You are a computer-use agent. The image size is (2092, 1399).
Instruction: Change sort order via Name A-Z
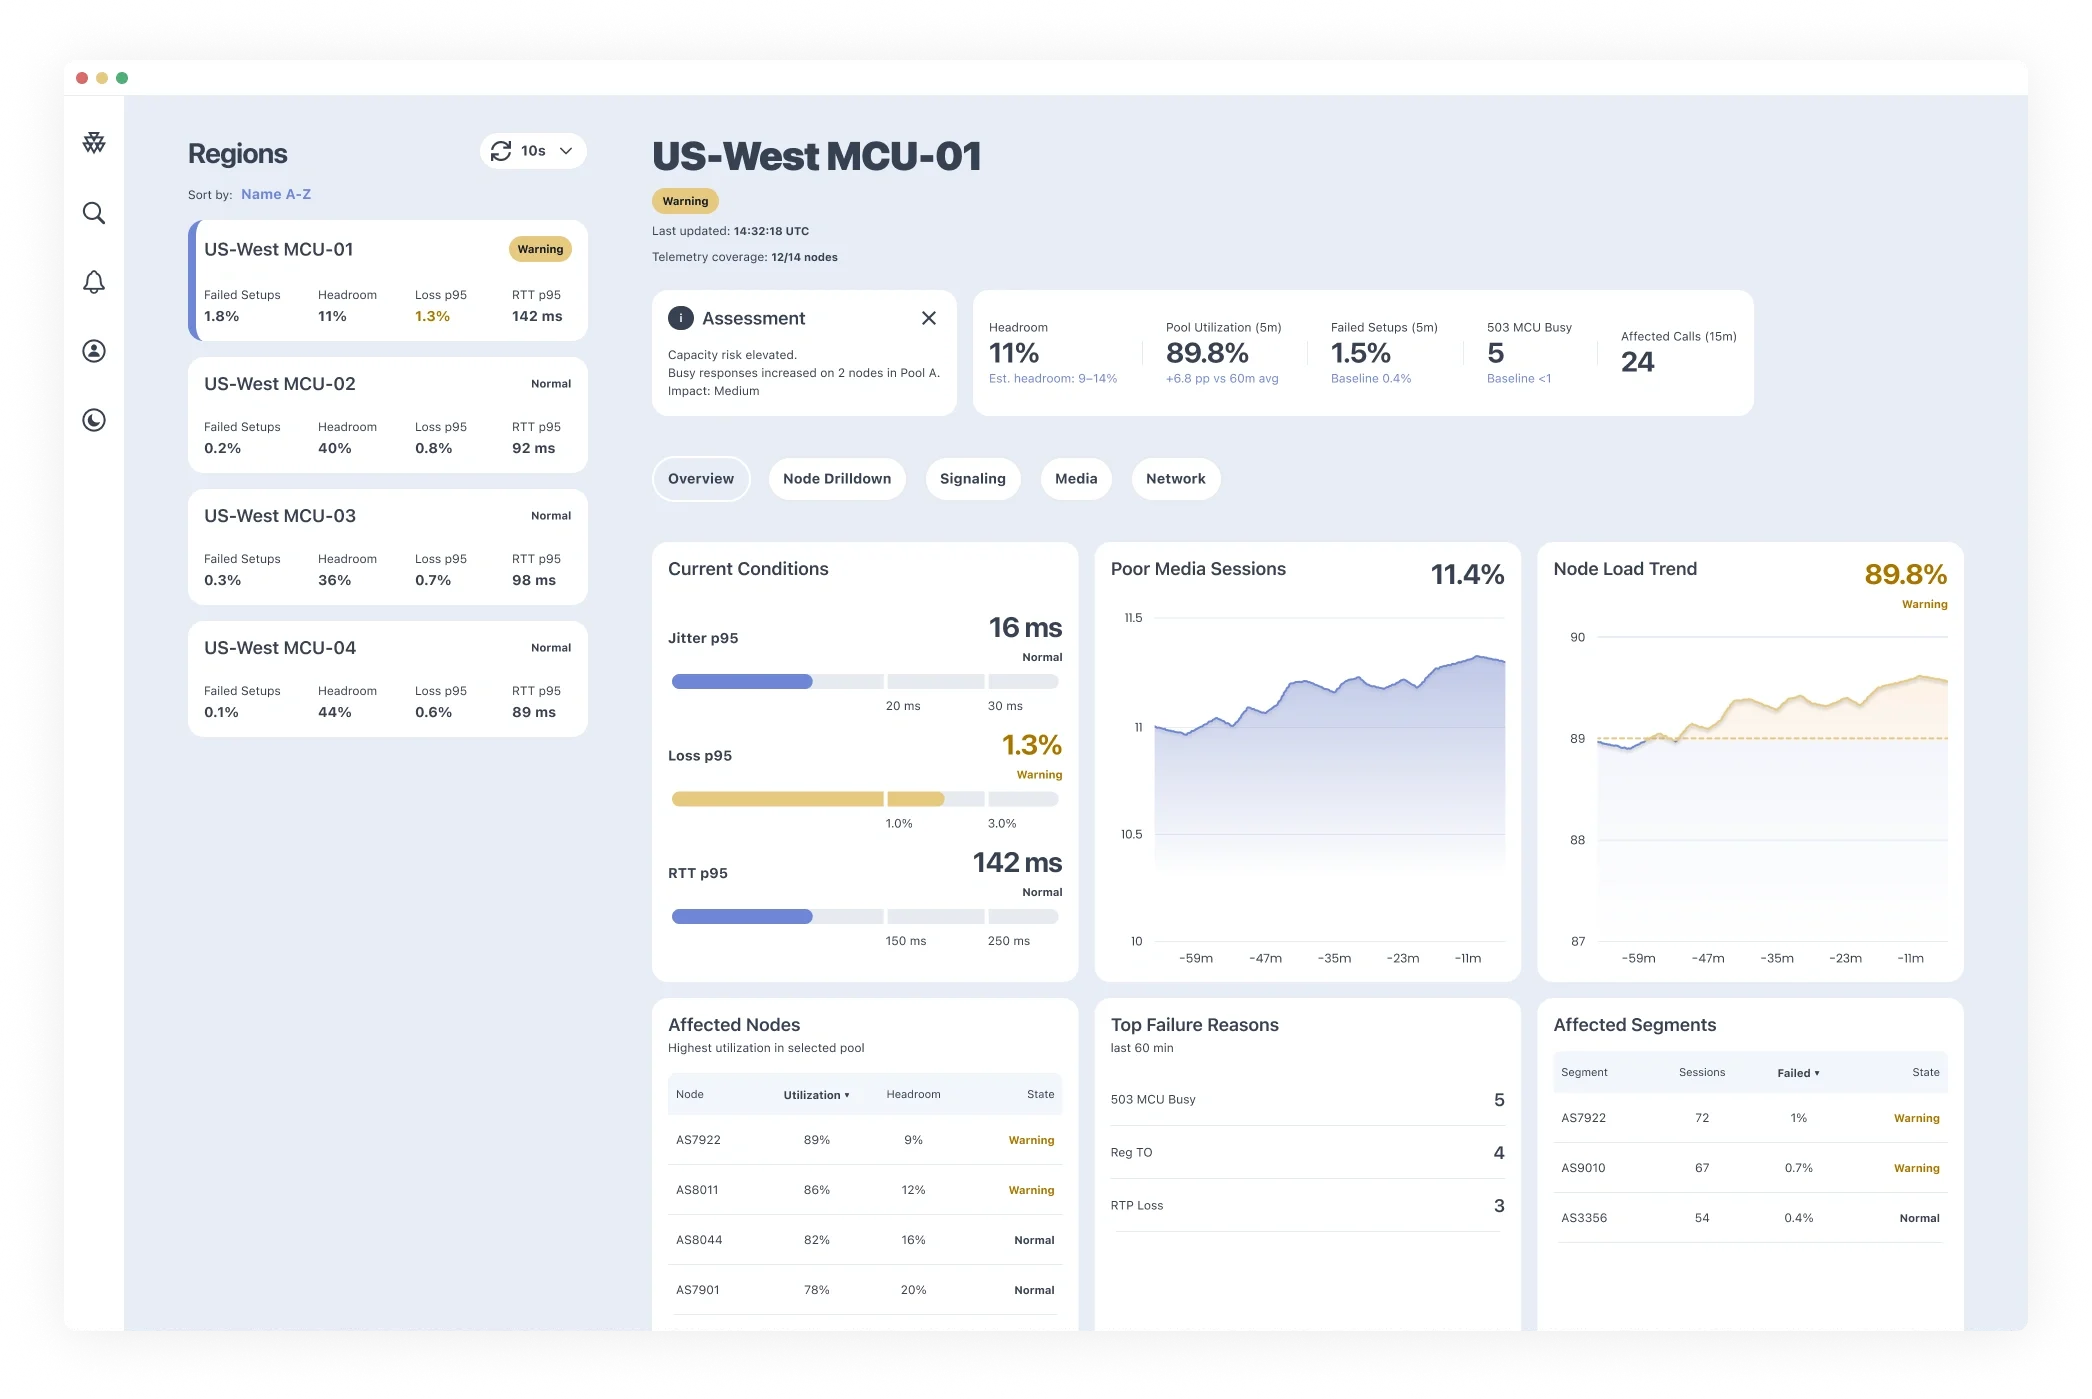coord(276,194)
